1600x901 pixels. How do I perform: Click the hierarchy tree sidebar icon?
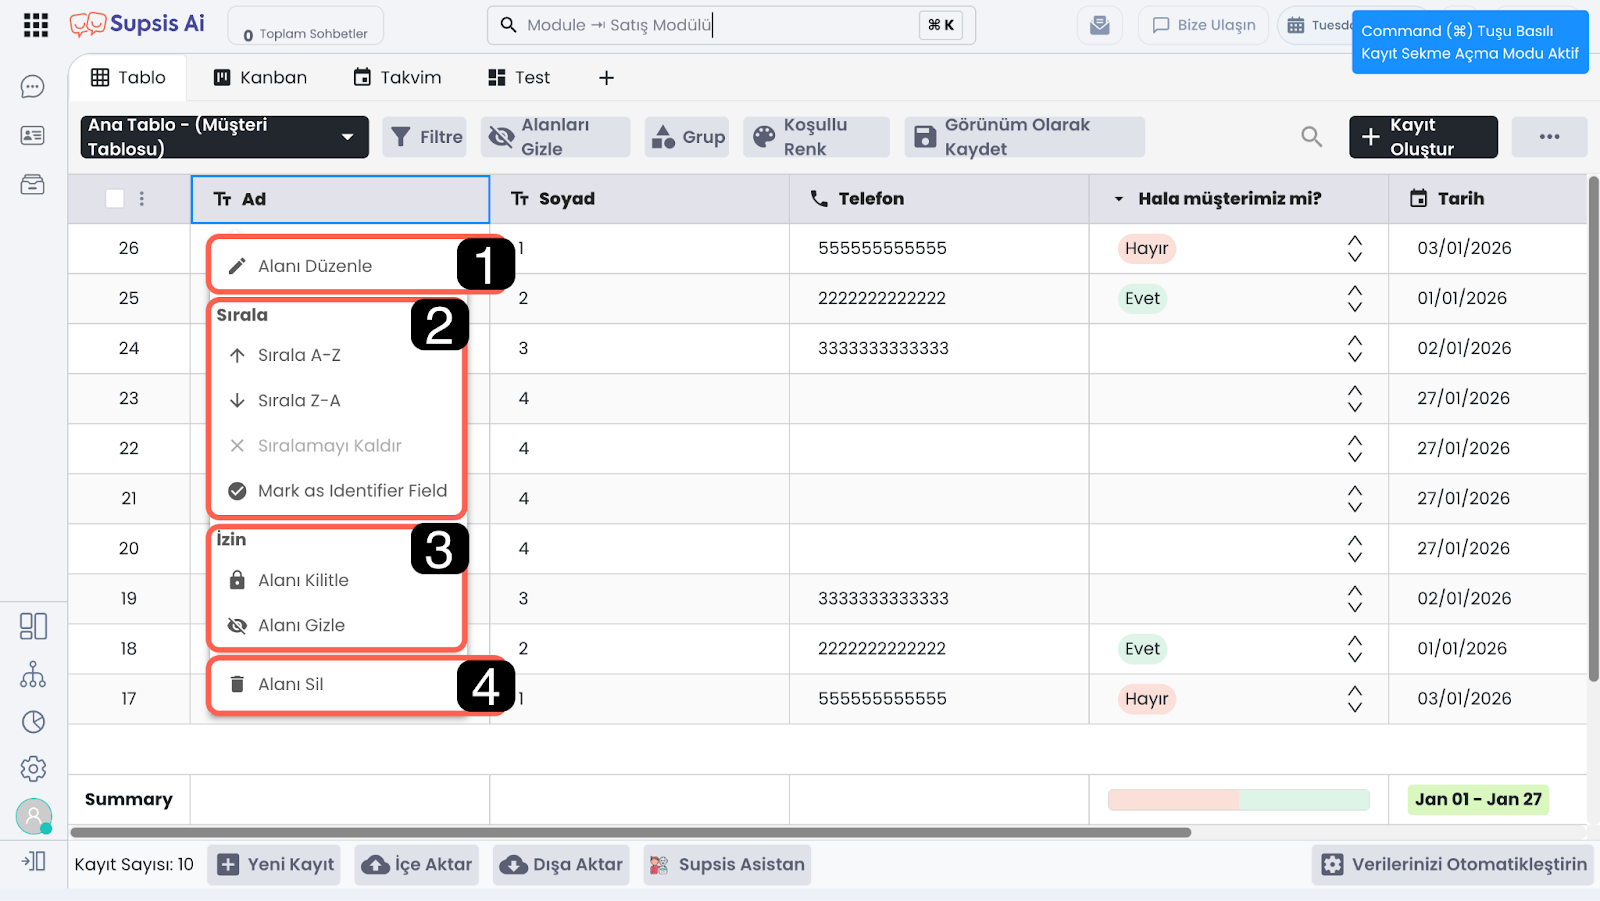point(33,675)
